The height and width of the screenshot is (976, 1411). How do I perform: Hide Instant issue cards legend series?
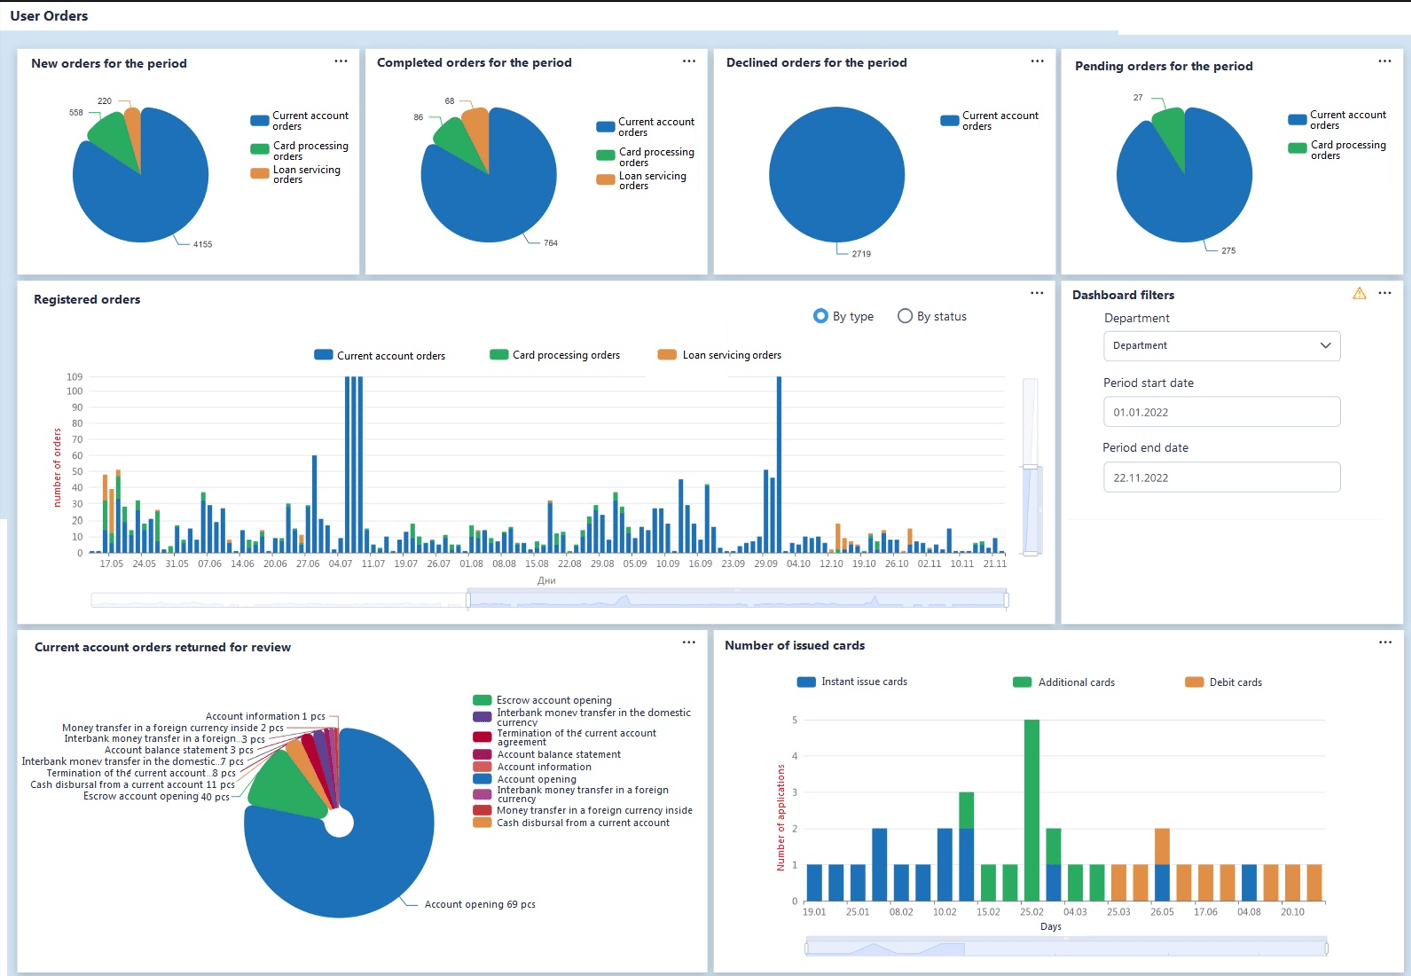[x=852, y=682]
